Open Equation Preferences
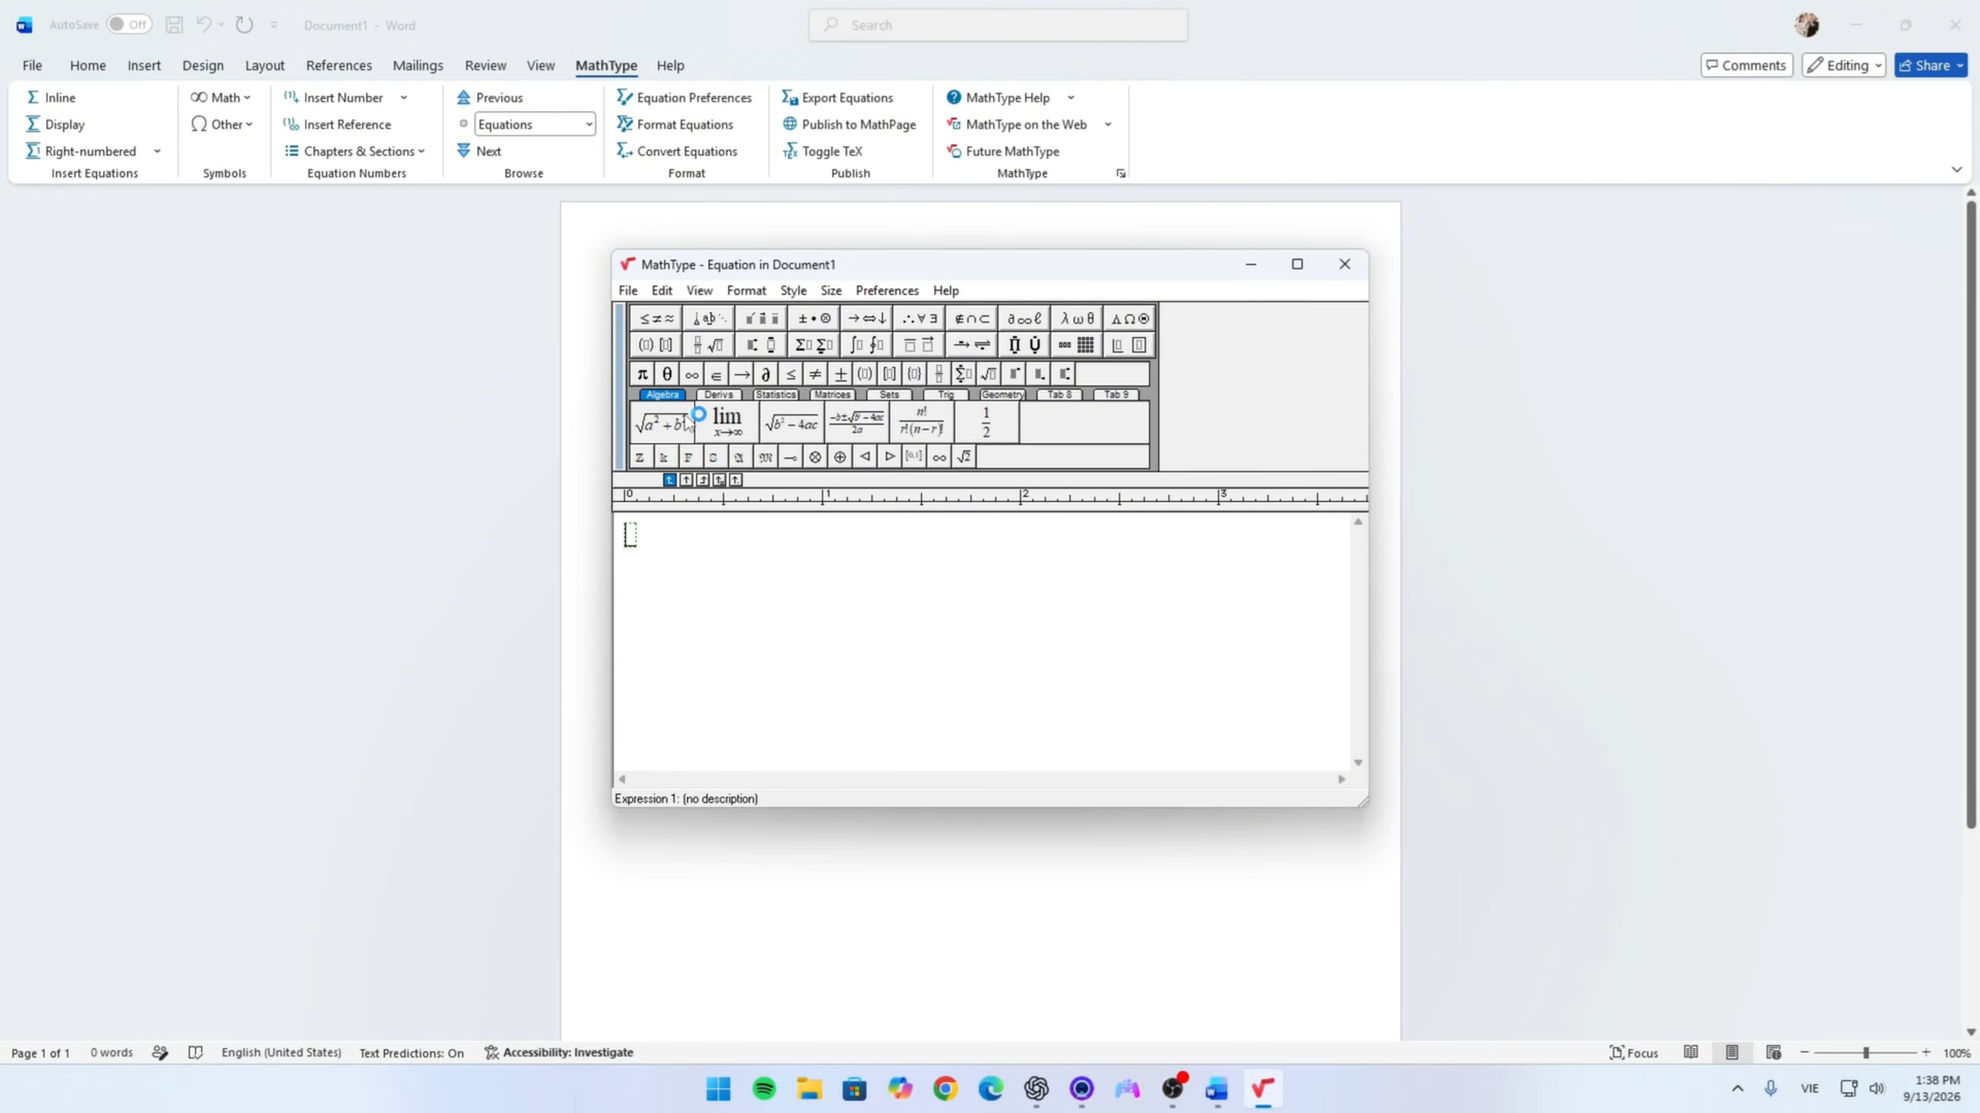The image size is (1980, 1113). point(684,97)
